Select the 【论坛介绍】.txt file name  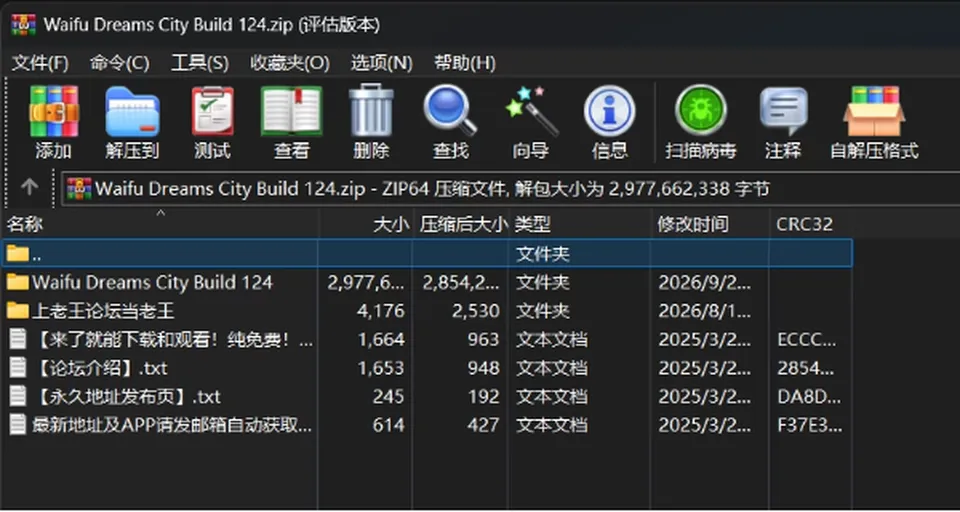(x=100, y=368)
